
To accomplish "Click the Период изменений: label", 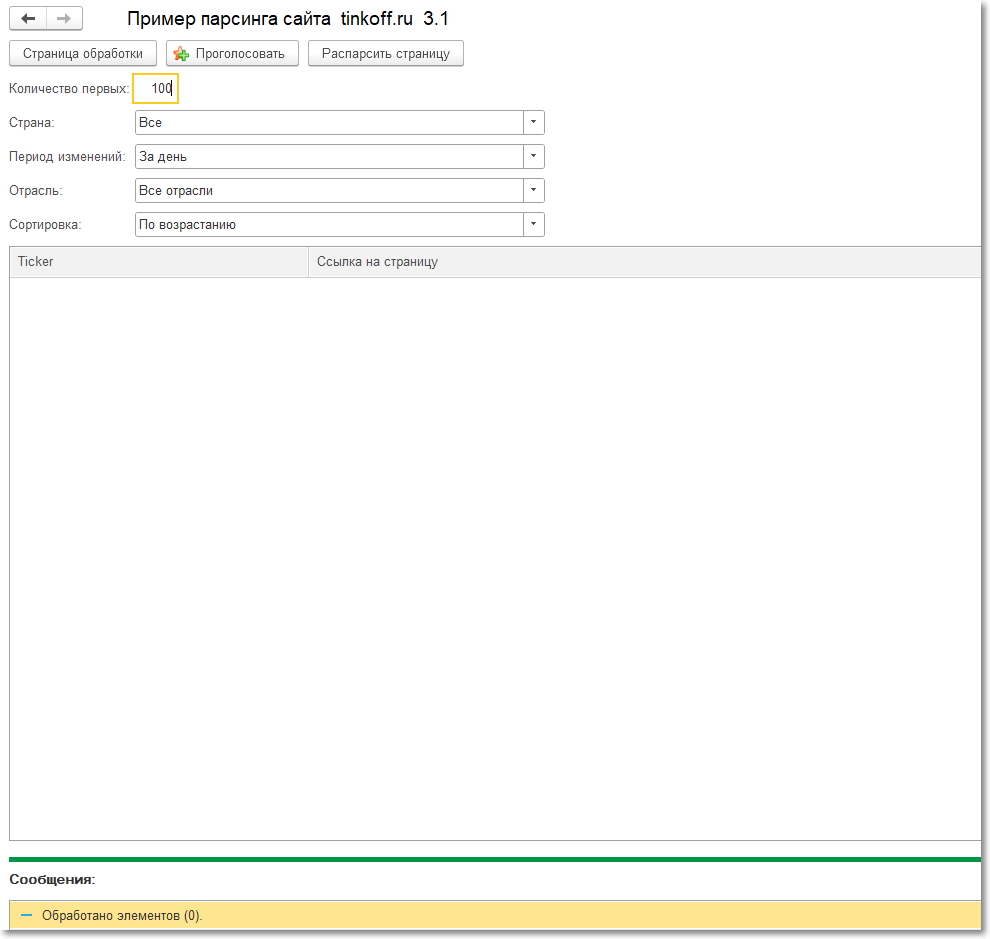I will [67, 157].
